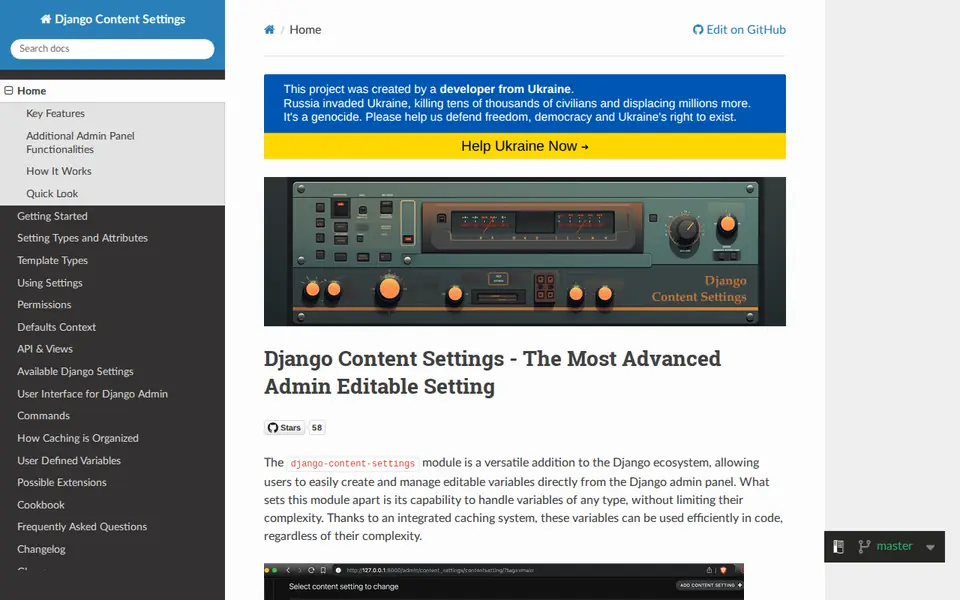Open Setting Types and Attributes page
Image resolution: width=960 pixels, height=600 pixels.
(83, 238)
